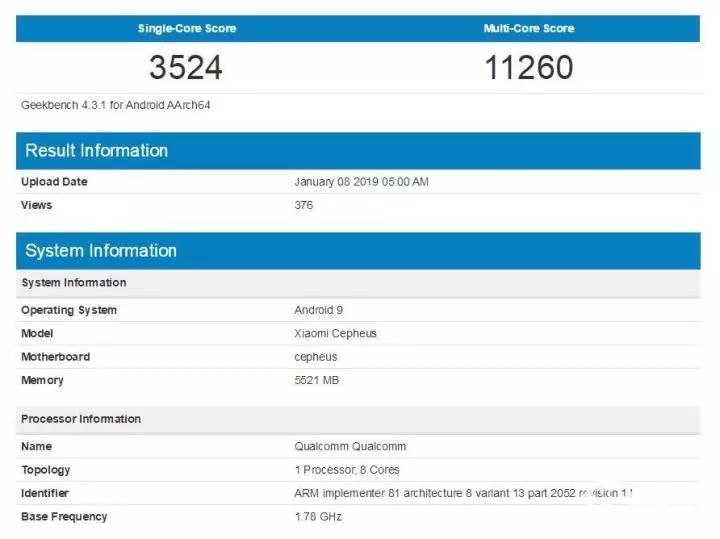Click the Model row label
The image size is (720, 539).
pos(37,334)
